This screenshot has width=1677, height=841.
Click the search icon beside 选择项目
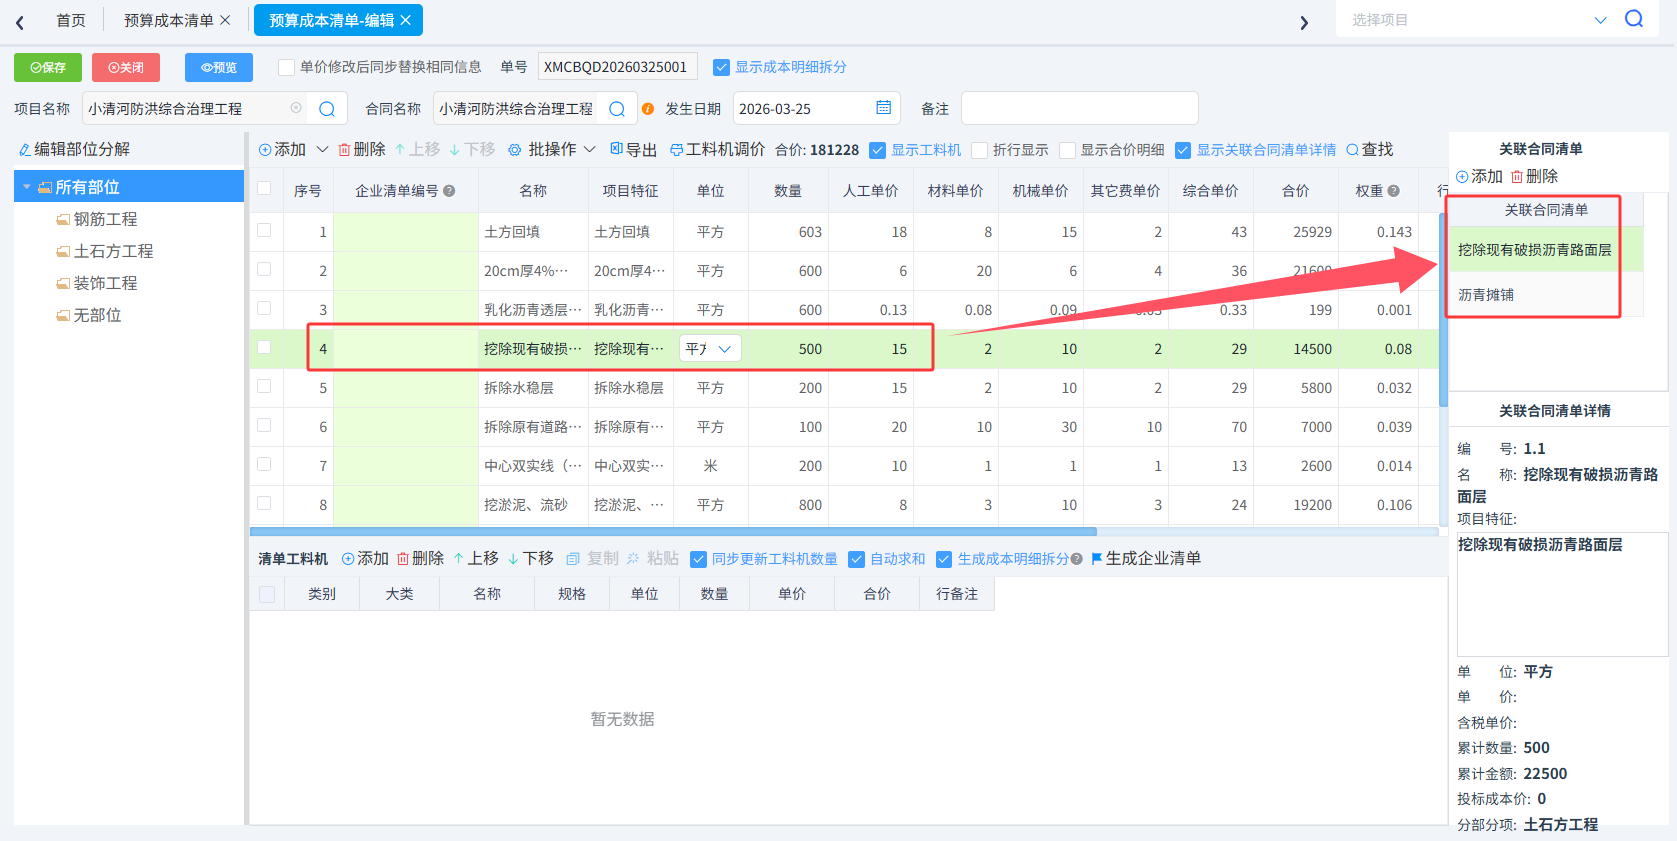(x=1634, y=19)
